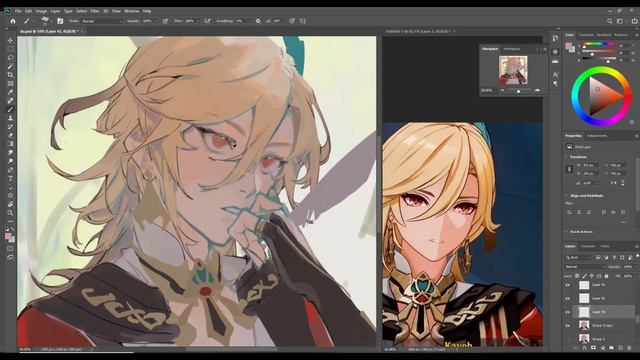The height and width of the screenshot is (360, 640).
Task: Select the Lasso tool
Action: (11, 58)
